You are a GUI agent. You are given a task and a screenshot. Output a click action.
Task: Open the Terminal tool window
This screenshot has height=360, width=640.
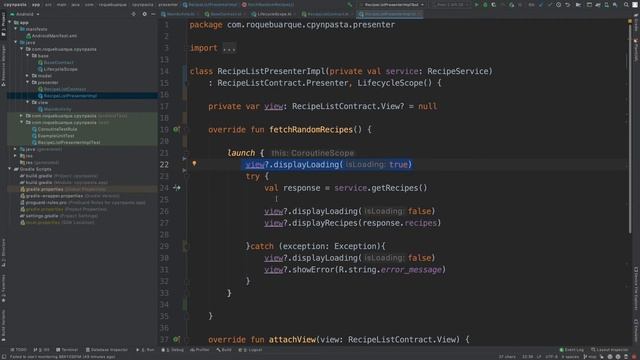(x=67, y=350)
